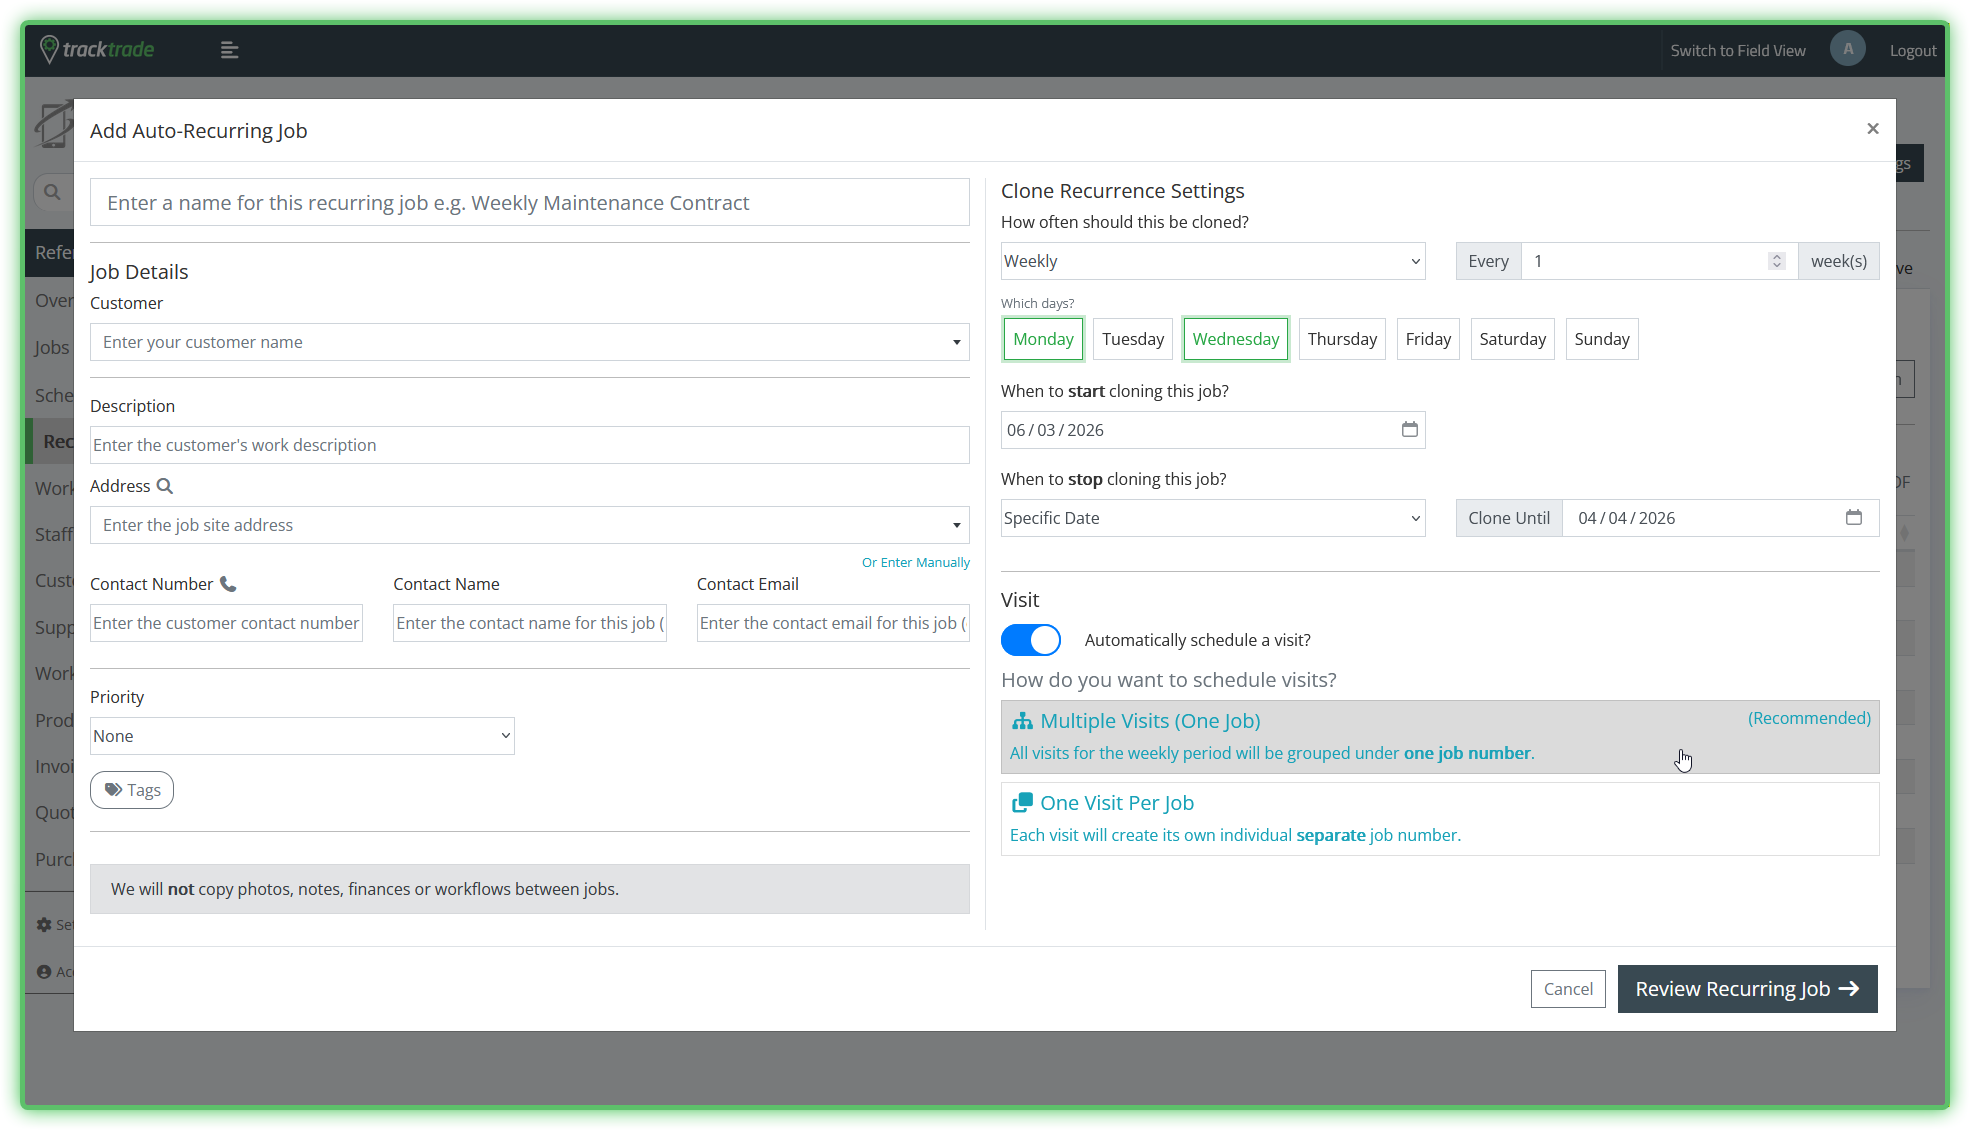Click the address search magnifier icon

165,486
